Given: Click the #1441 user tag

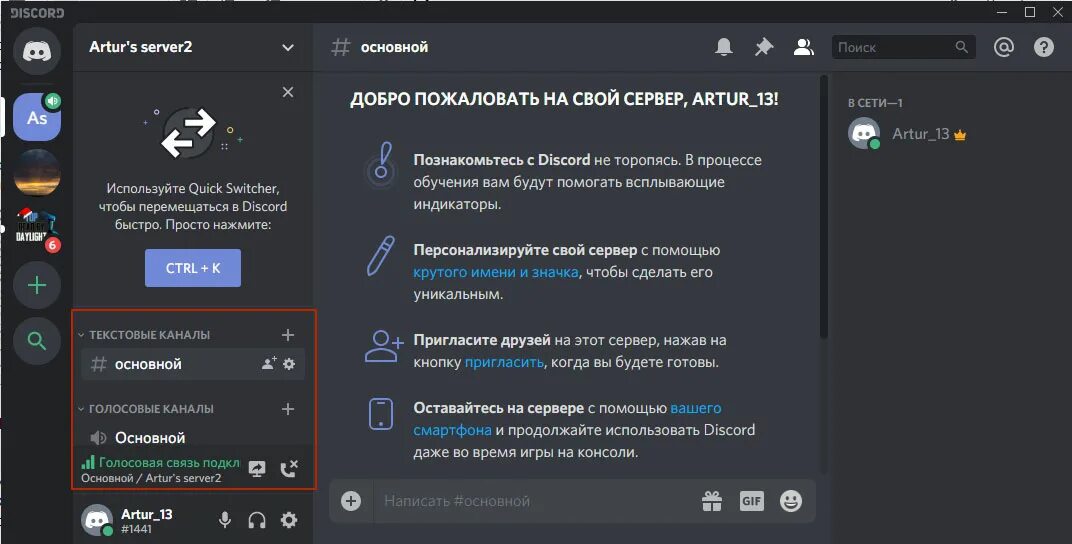Looking at the screenshot, I should tap(136, 528).
